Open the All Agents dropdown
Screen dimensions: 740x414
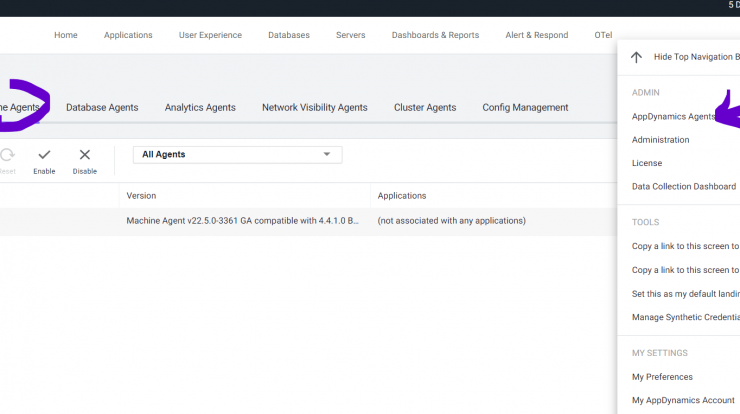237,155
